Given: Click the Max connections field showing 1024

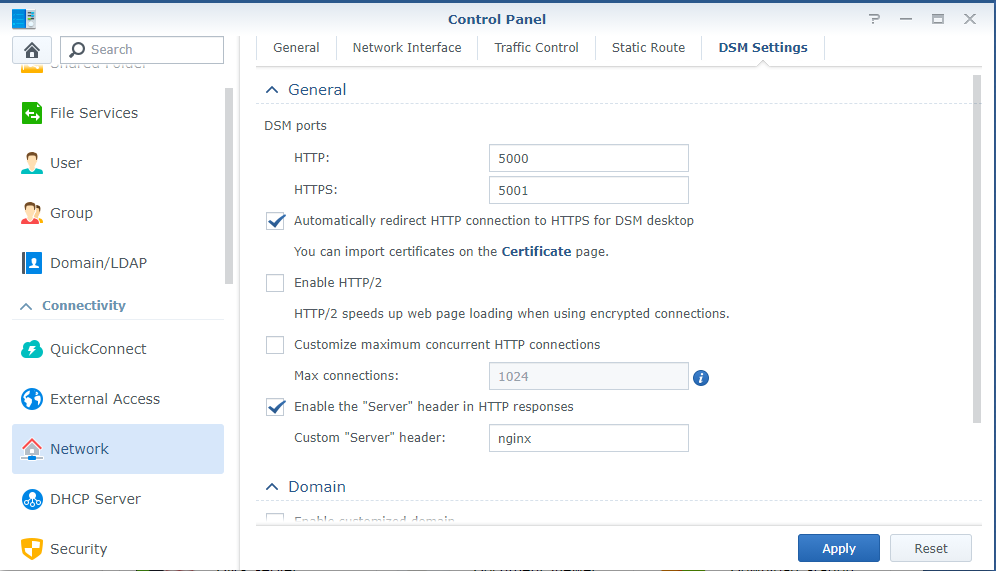Looking at the screenshot, I should [x=589, y=376].
